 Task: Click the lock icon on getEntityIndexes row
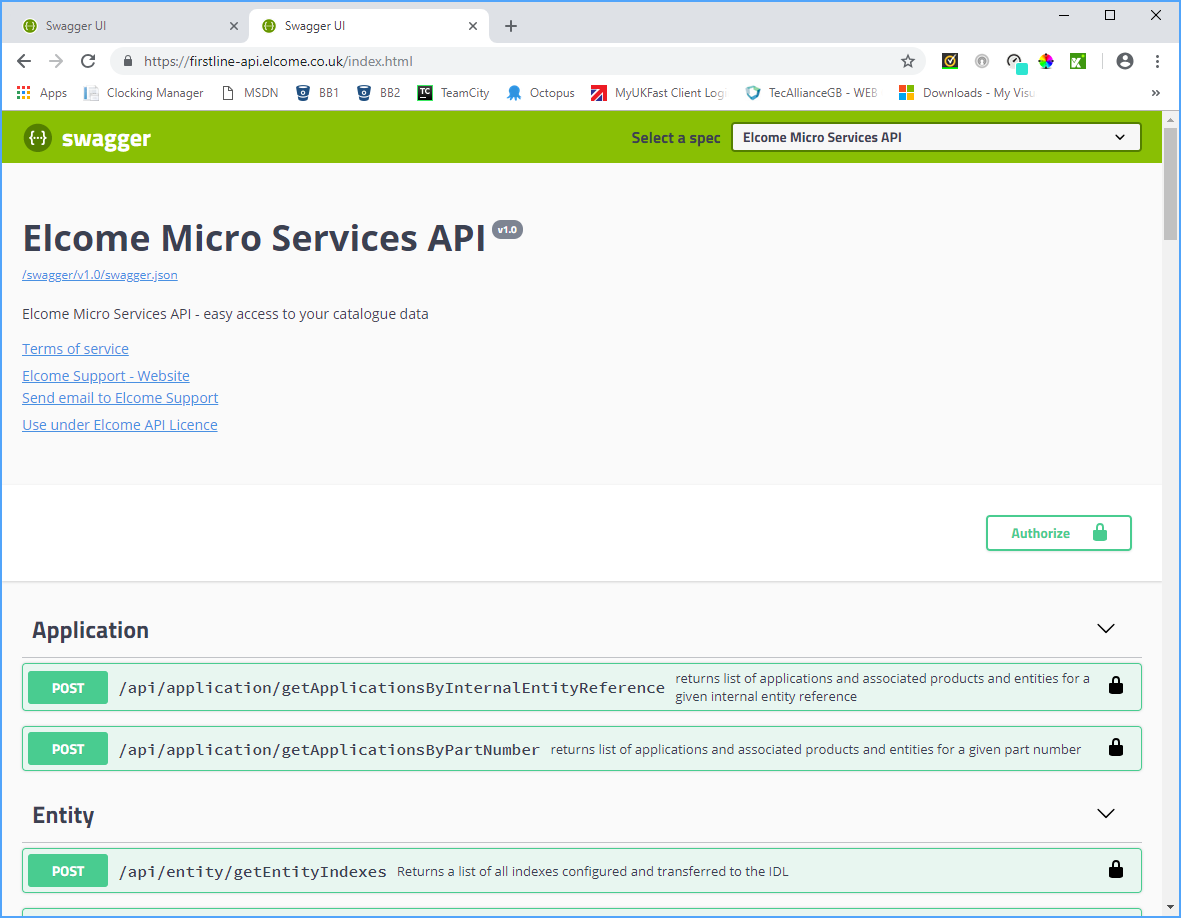[x=1115, y=869]
